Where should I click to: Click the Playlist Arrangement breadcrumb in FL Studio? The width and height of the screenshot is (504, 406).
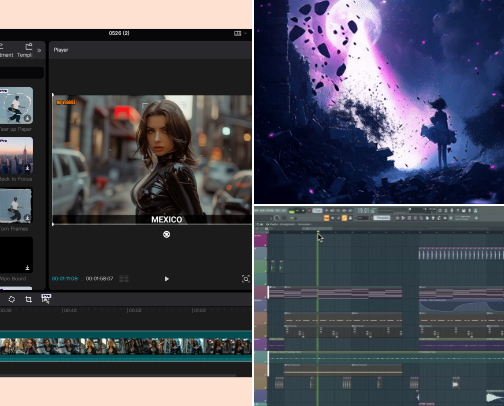point(289,224)
